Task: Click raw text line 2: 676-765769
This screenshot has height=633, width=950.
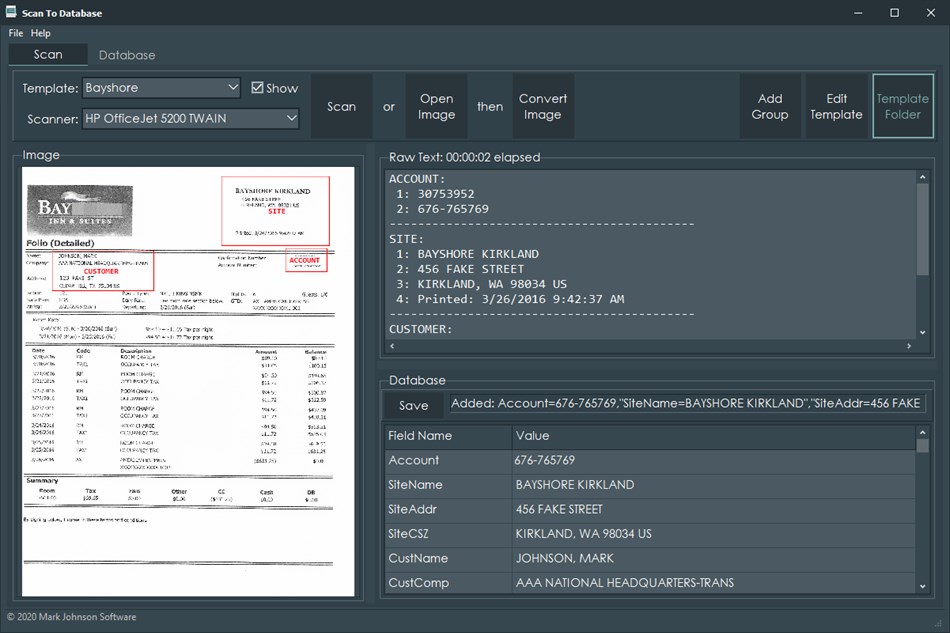Action: coord(442,209)
